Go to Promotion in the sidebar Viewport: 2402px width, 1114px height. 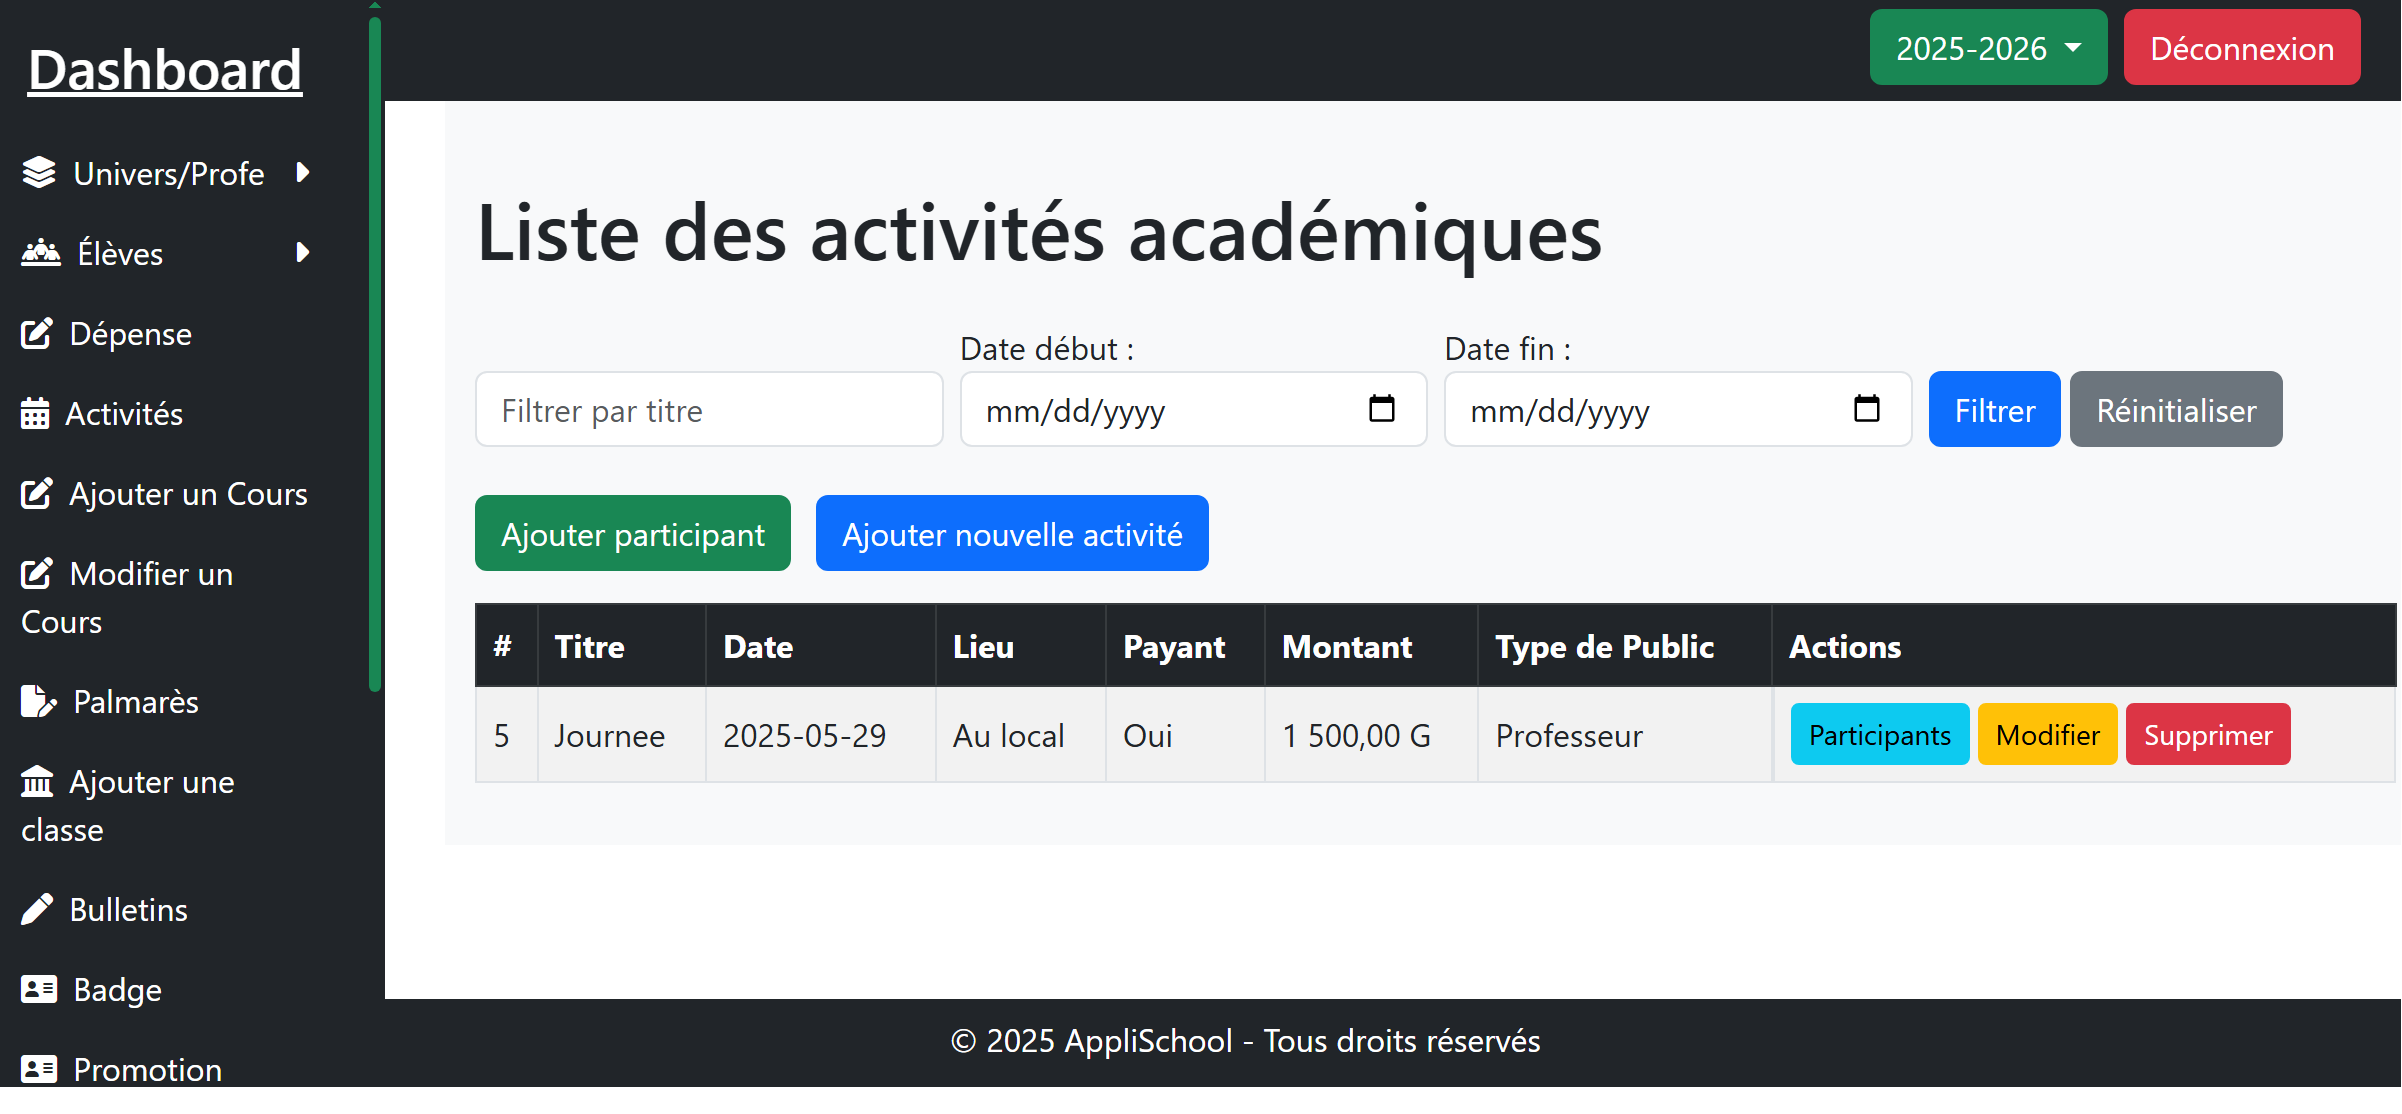point(147,1069)
